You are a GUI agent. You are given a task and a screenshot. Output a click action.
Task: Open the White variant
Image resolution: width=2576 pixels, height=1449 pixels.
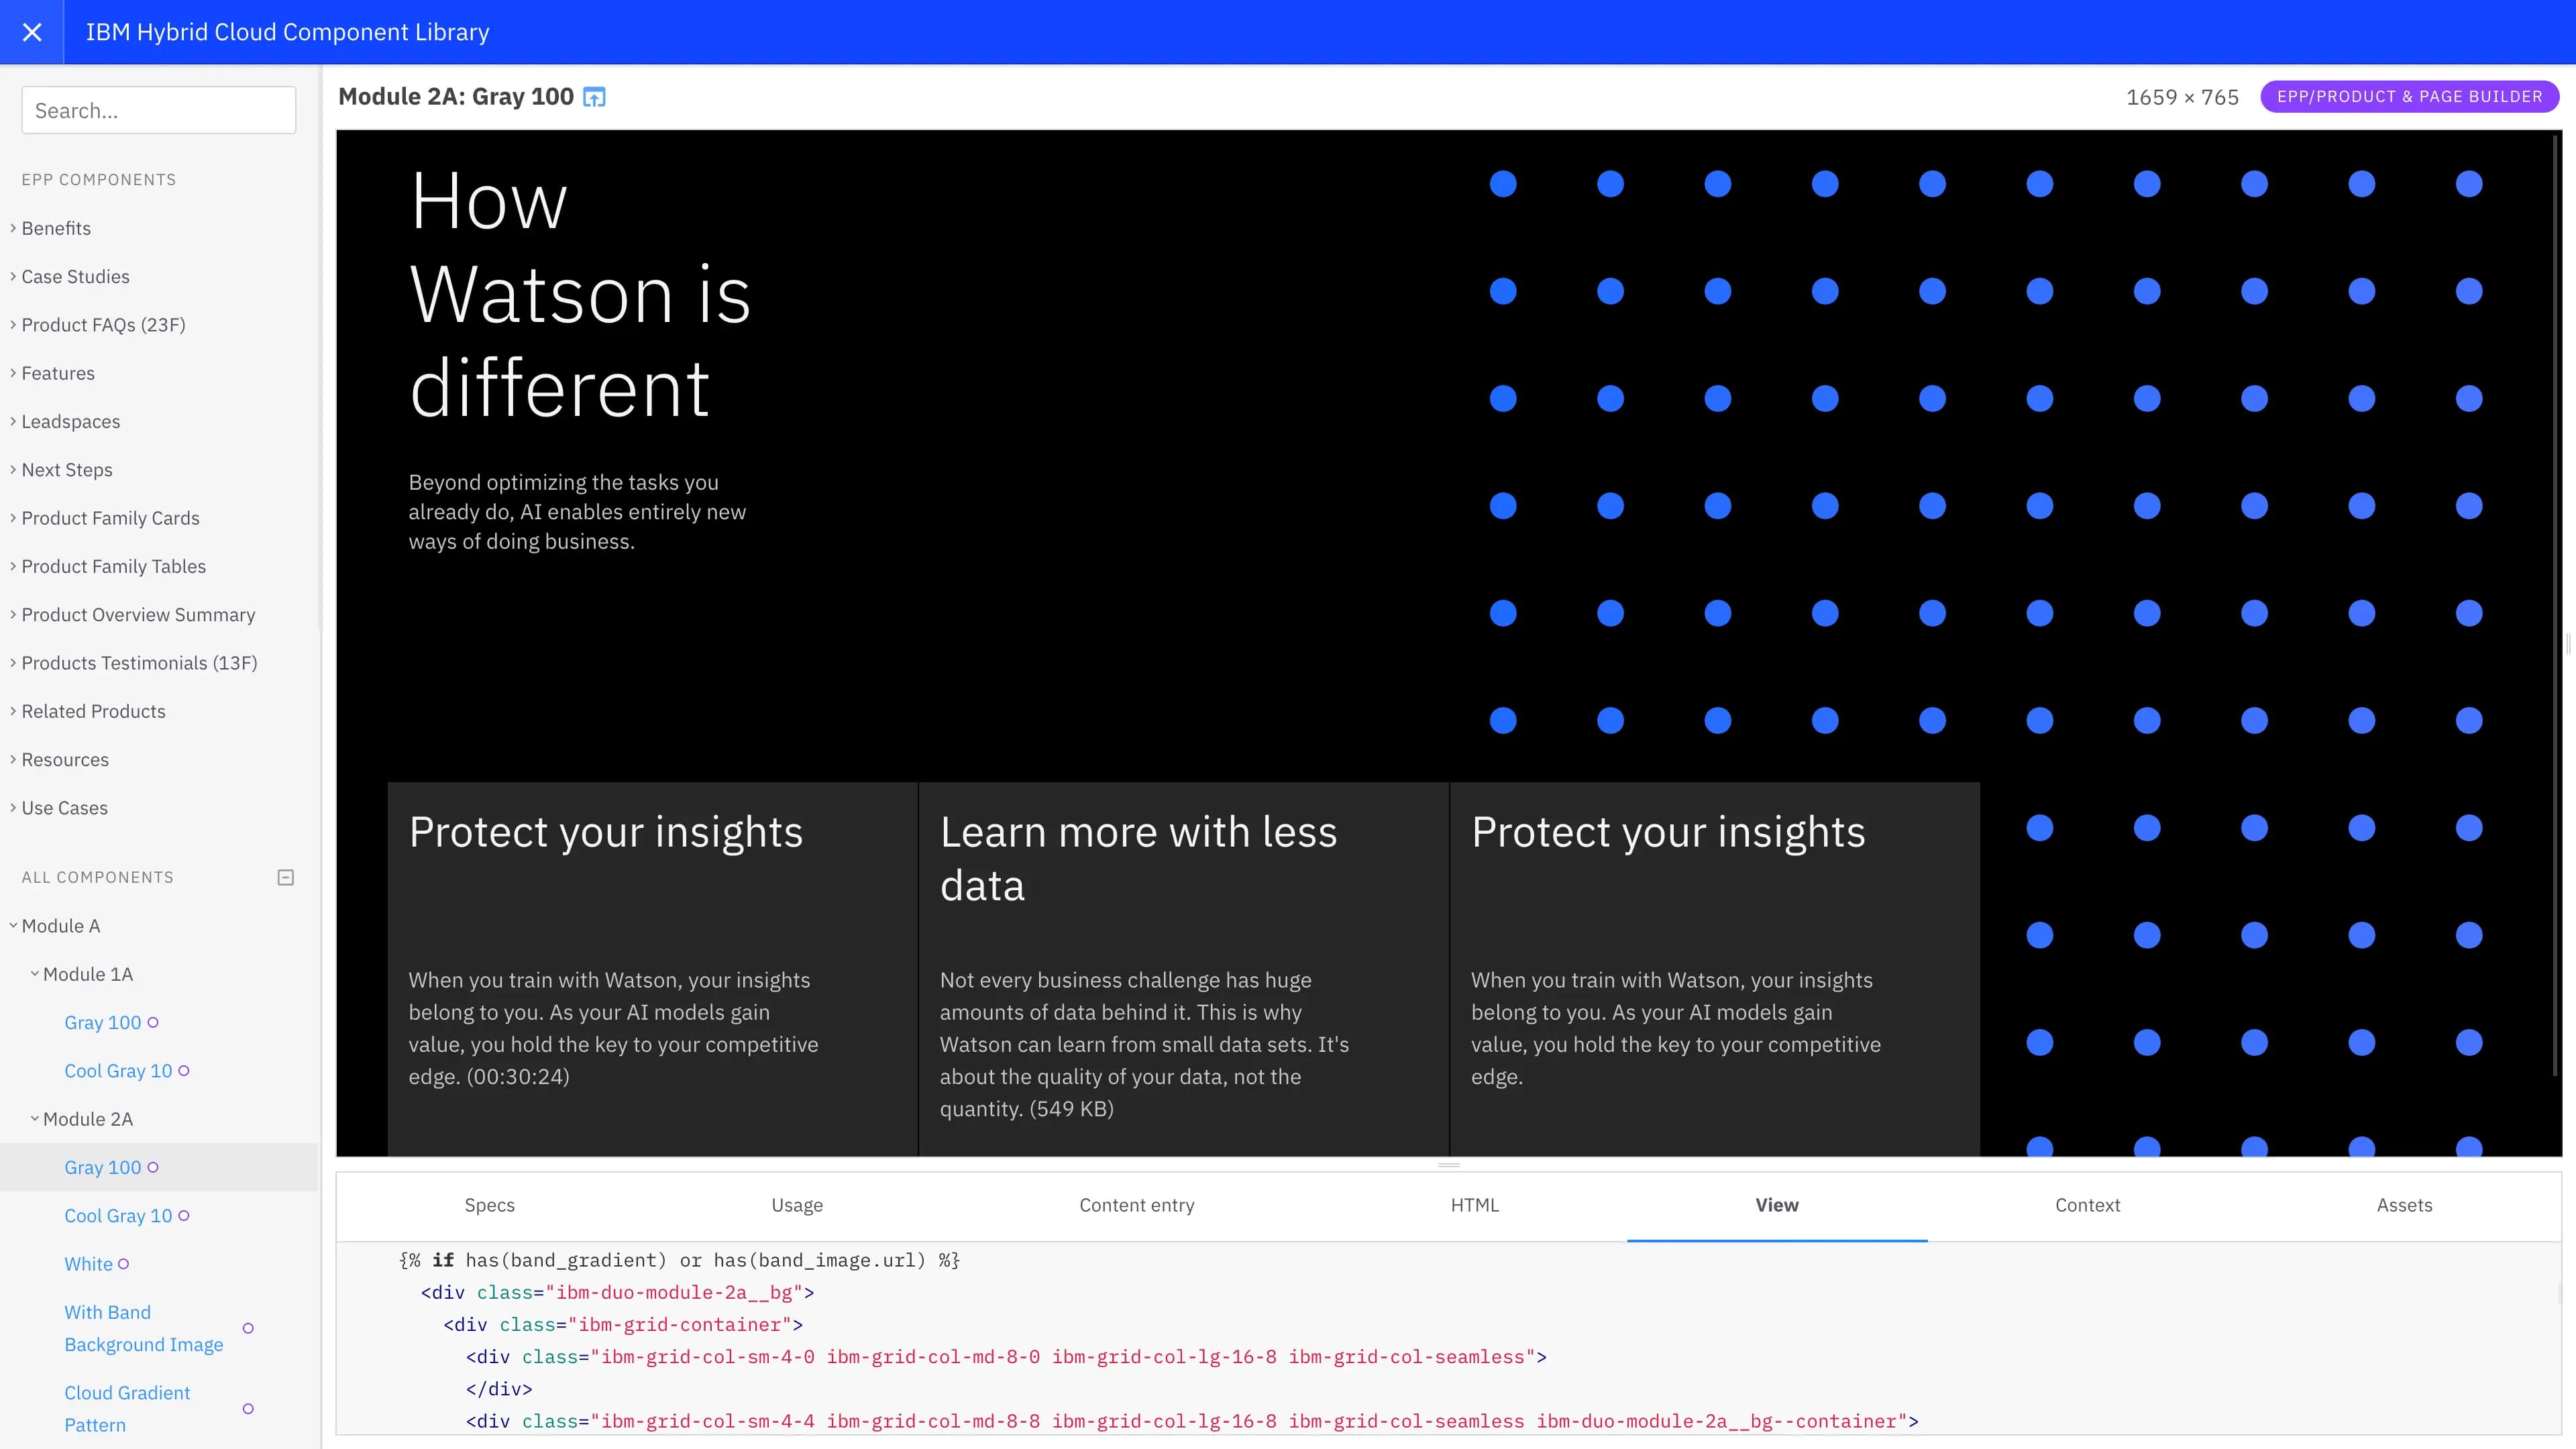click(88, 1264)
